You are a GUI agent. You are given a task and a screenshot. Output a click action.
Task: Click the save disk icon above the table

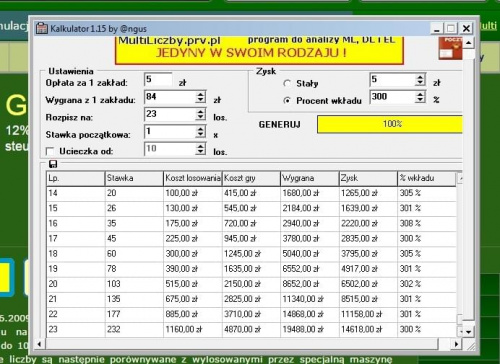coord(53,164)
